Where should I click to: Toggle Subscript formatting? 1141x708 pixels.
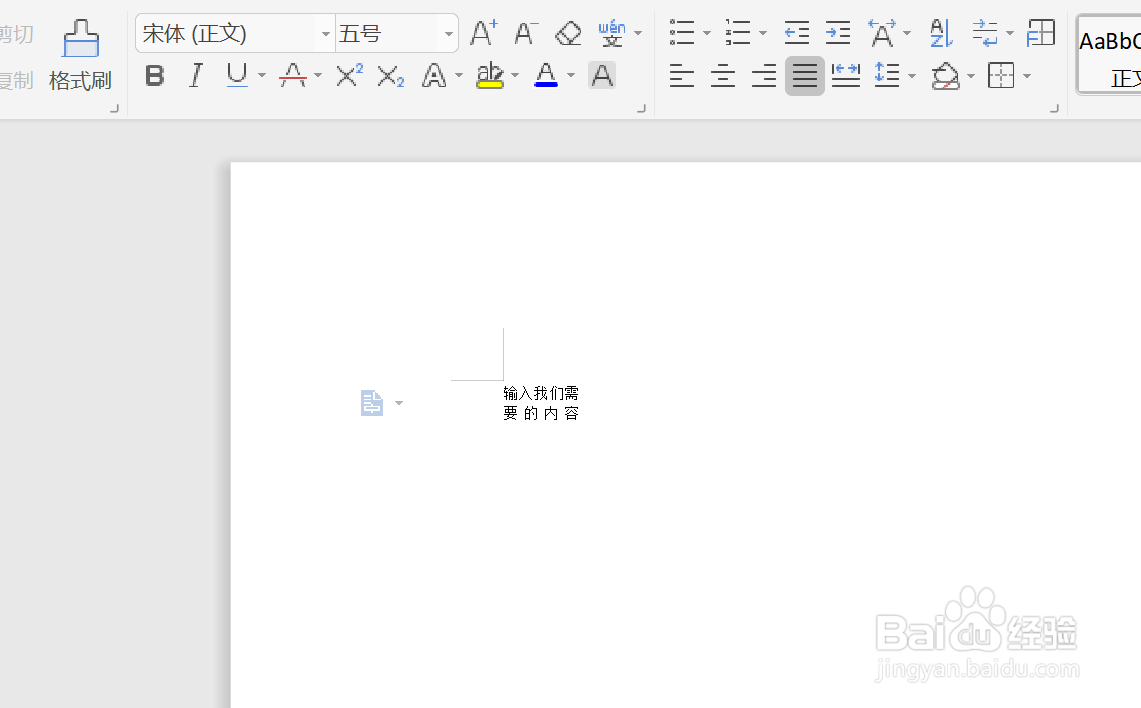[391, 76]
